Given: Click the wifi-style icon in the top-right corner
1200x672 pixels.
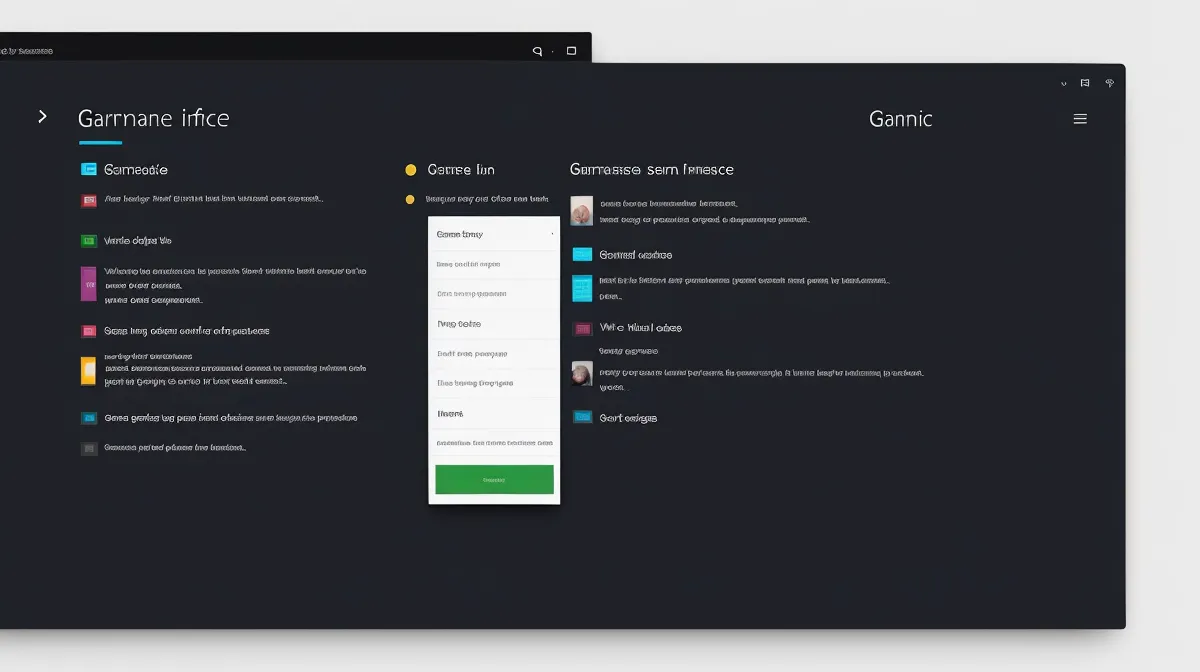Looking at the screenshot, I should pyautogui.click(x=1109, y=84).
